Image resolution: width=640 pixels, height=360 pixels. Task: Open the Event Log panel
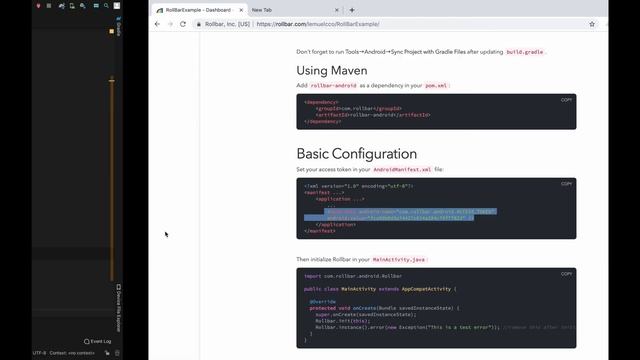[98, 341]
